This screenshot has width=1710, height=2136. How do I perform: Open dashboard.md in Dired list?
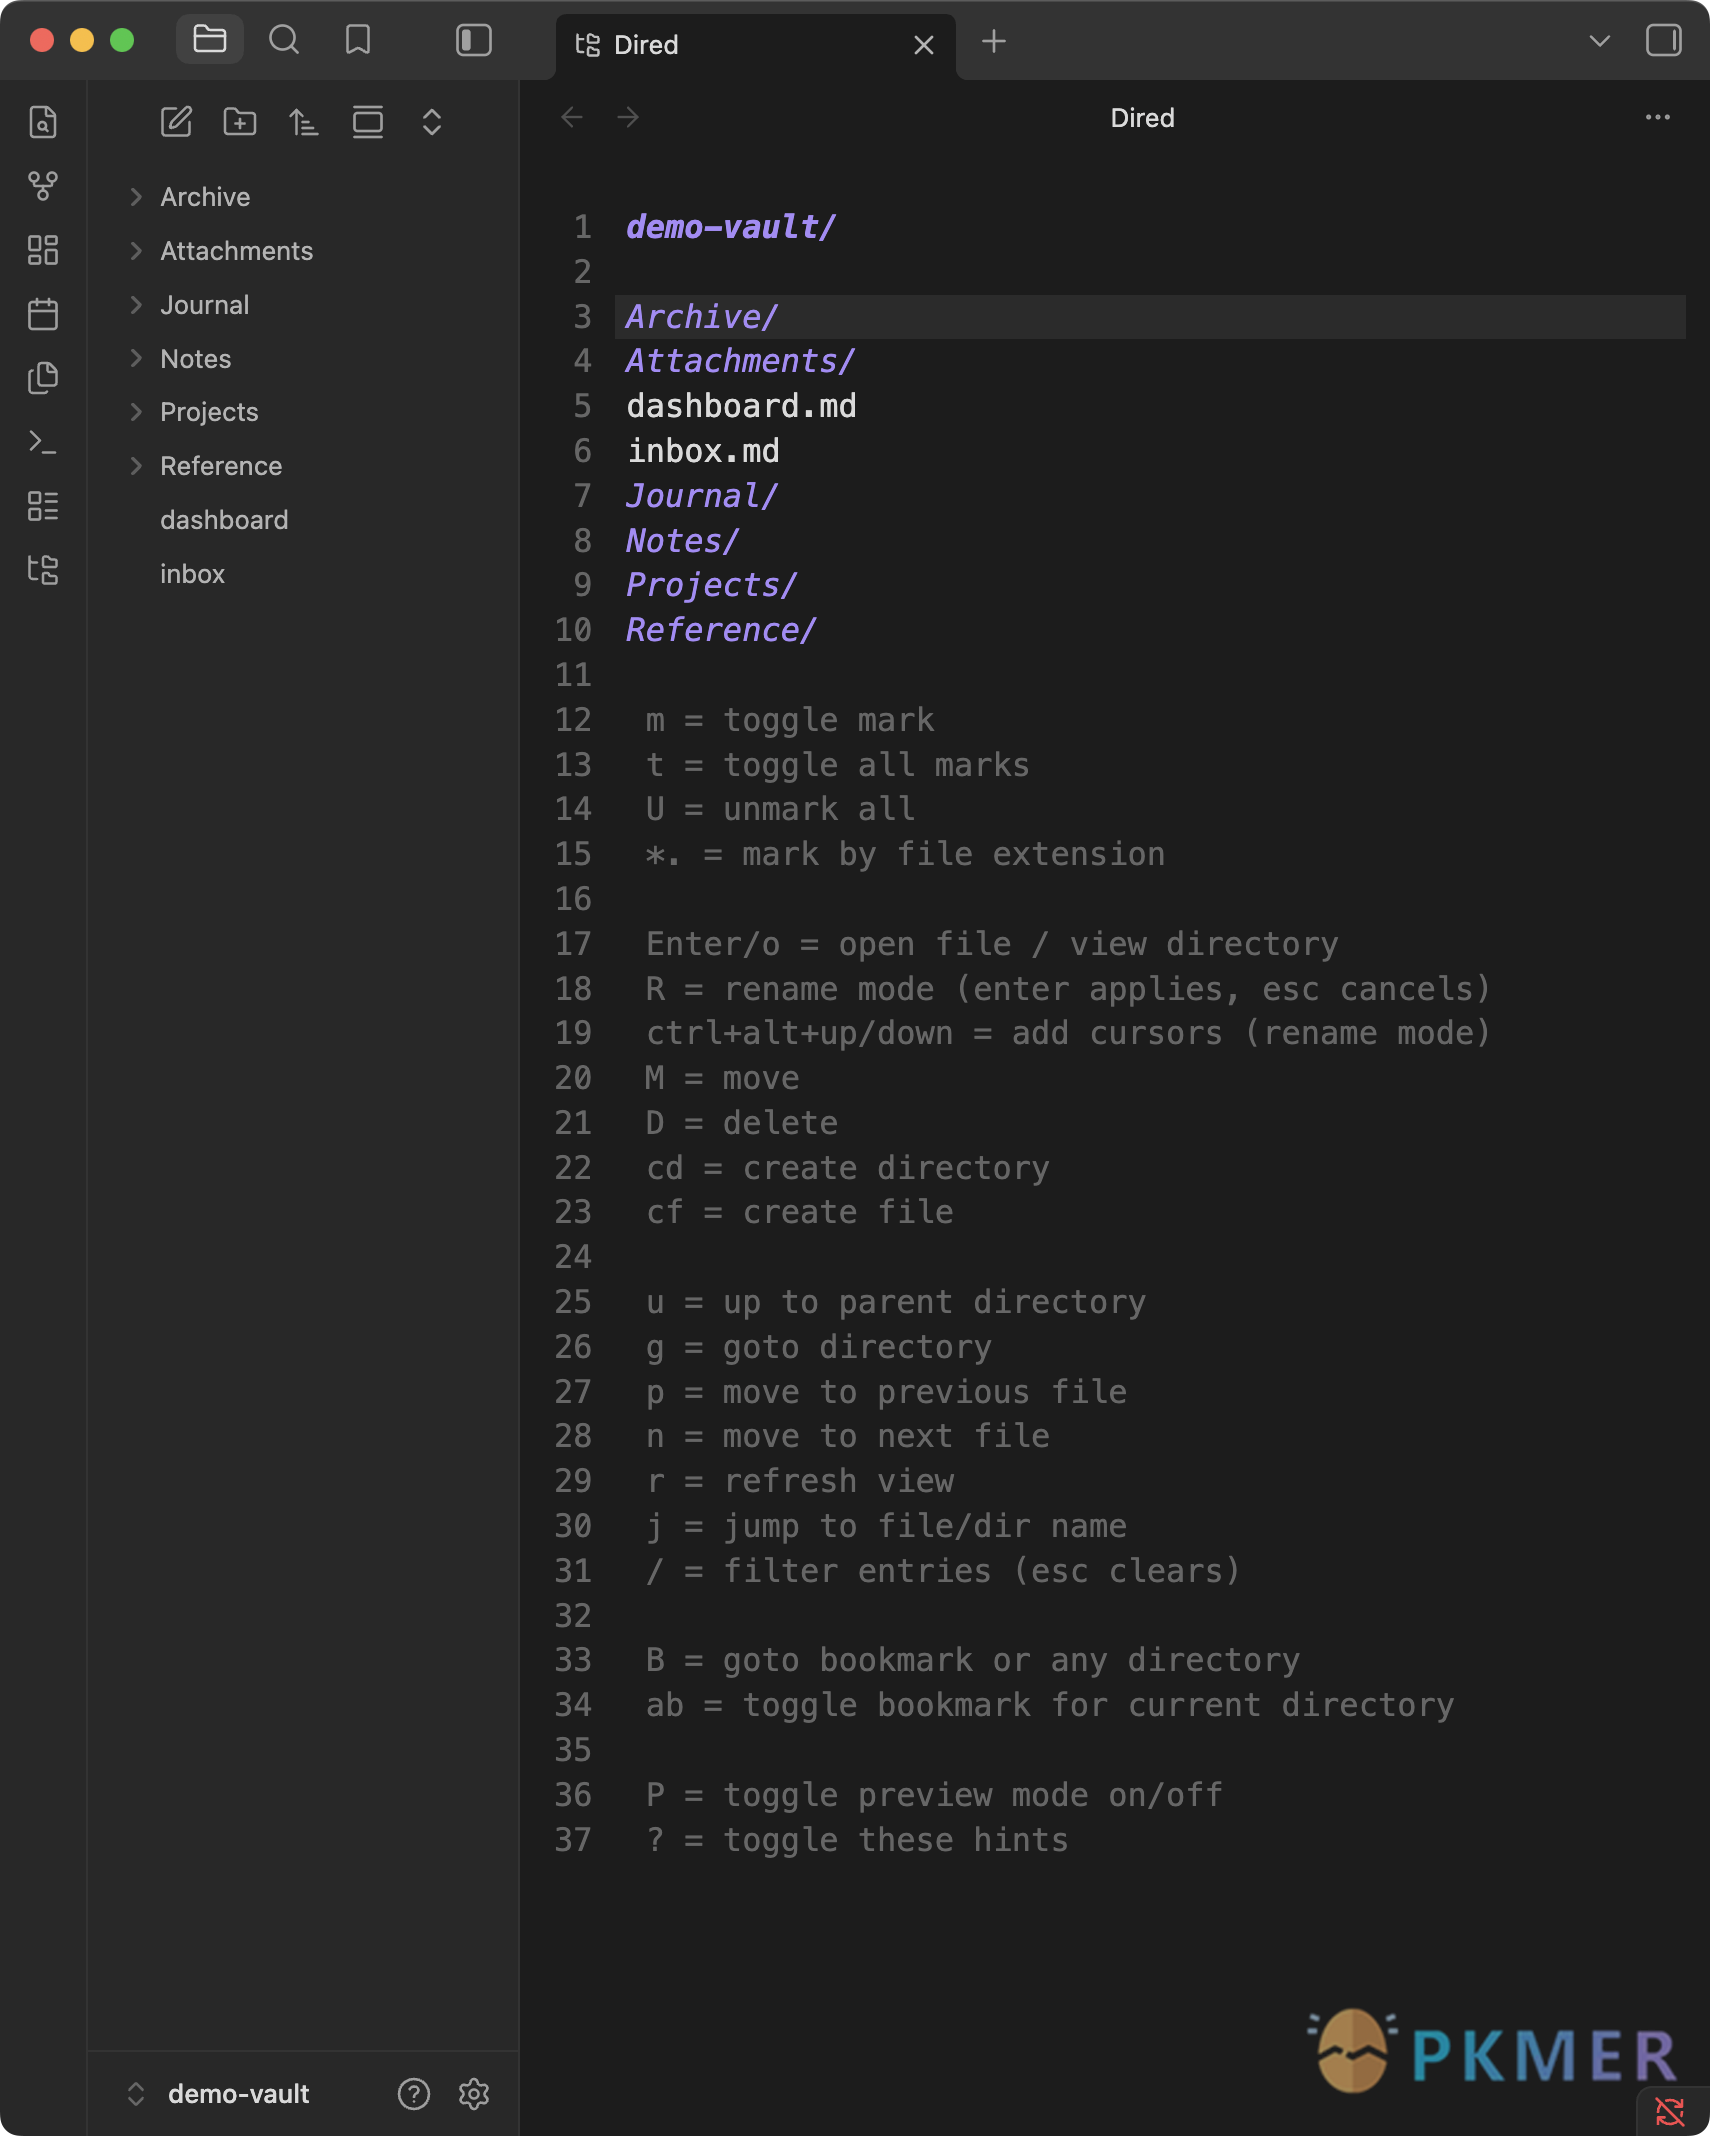[741, 406]
